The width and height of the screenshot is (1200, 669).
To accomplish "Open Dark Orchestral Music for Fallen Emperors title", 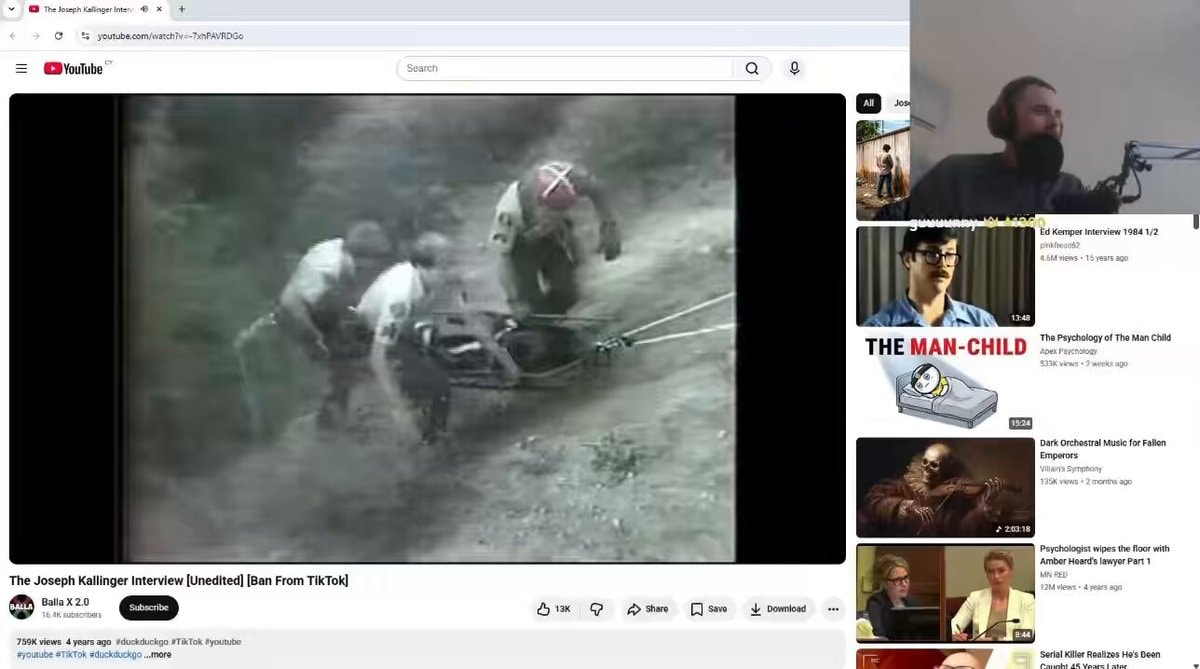I will [x=1103, y=449].
